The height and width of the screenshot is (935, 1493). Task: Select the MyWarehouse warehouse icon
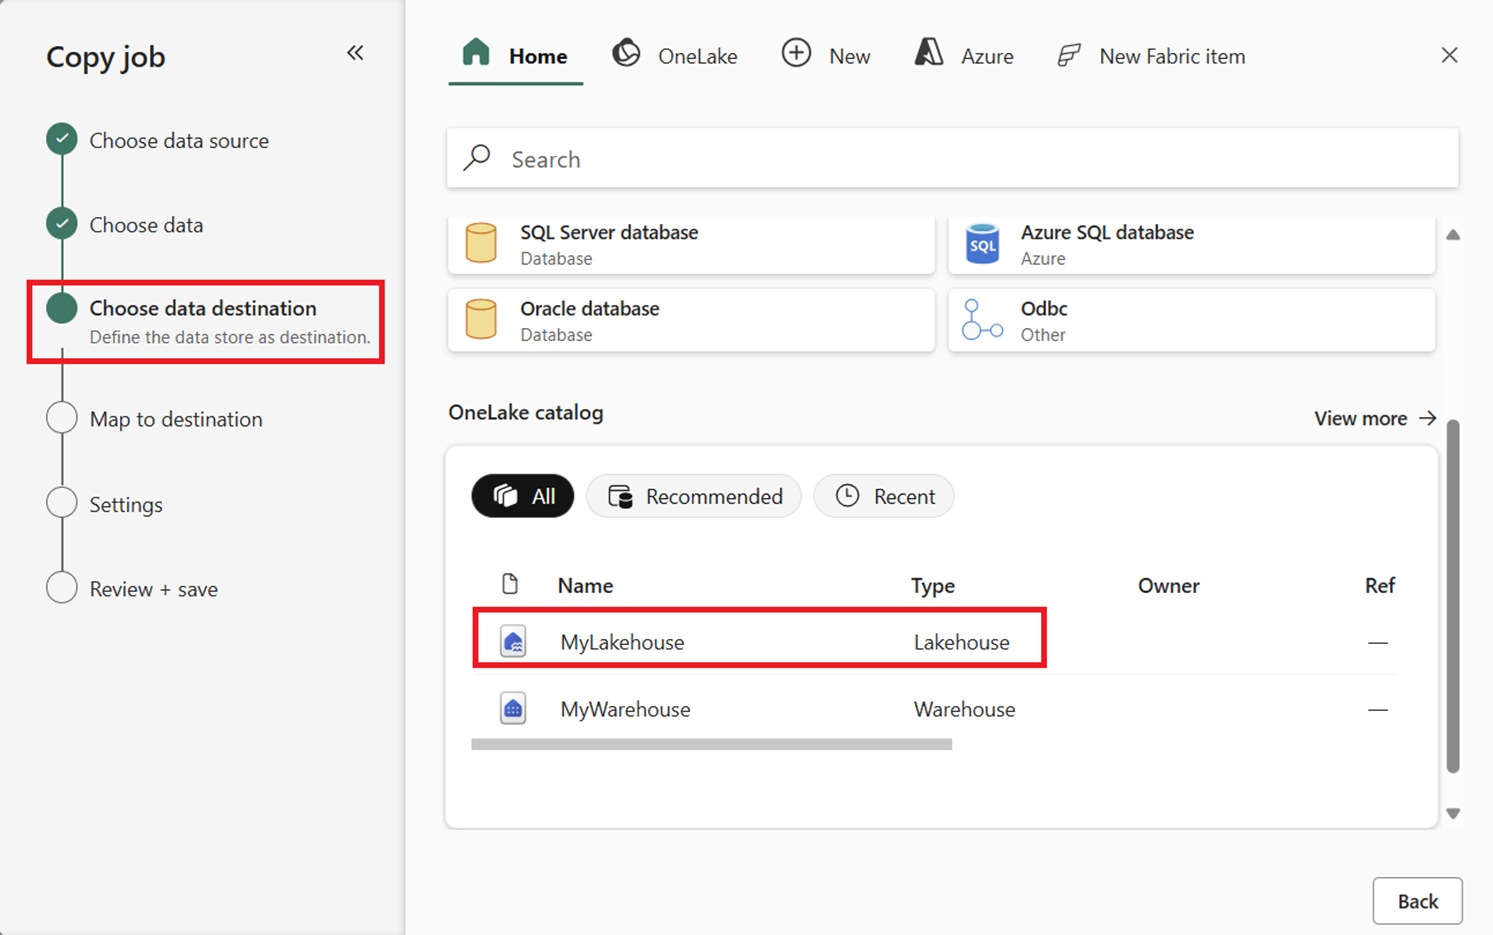[x=513, y=709]
